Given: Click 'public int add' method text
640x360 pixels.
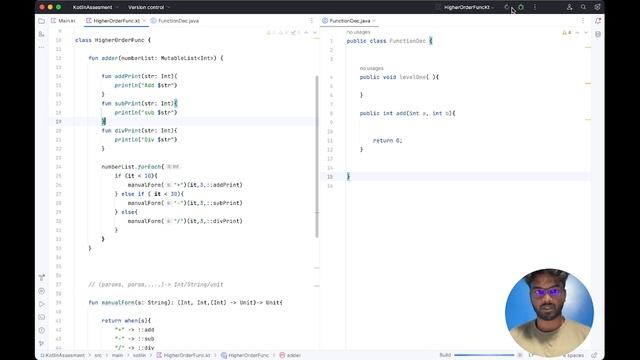Looking at the screenshot, I should tap(383, 113).
